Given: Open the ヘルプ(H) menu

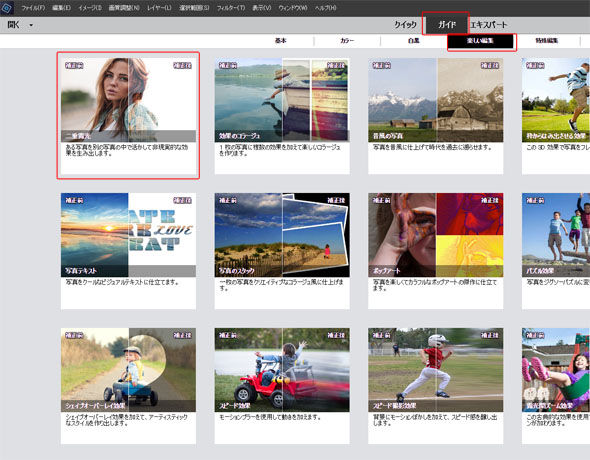Looking at the screenshot, I should (x=325, y=8).
